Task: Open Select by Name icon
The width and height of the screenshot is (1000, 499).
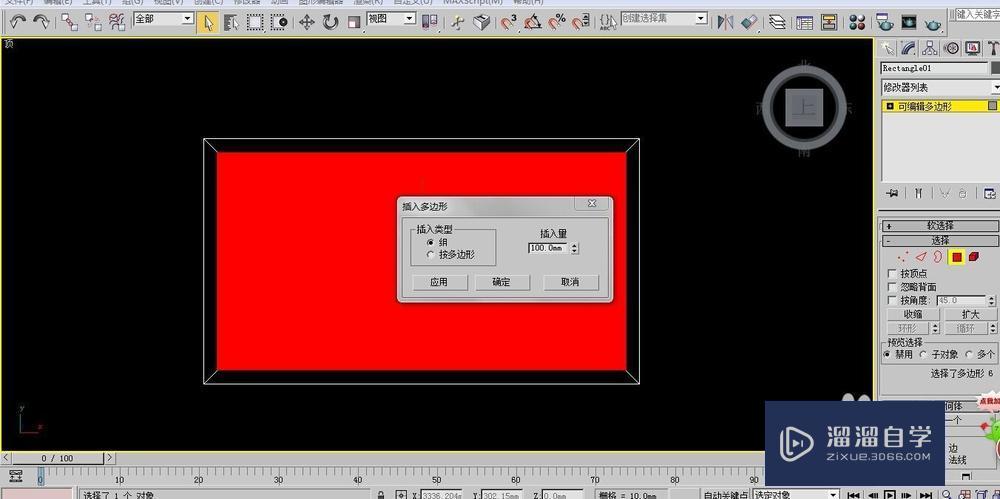Action: 232,23
